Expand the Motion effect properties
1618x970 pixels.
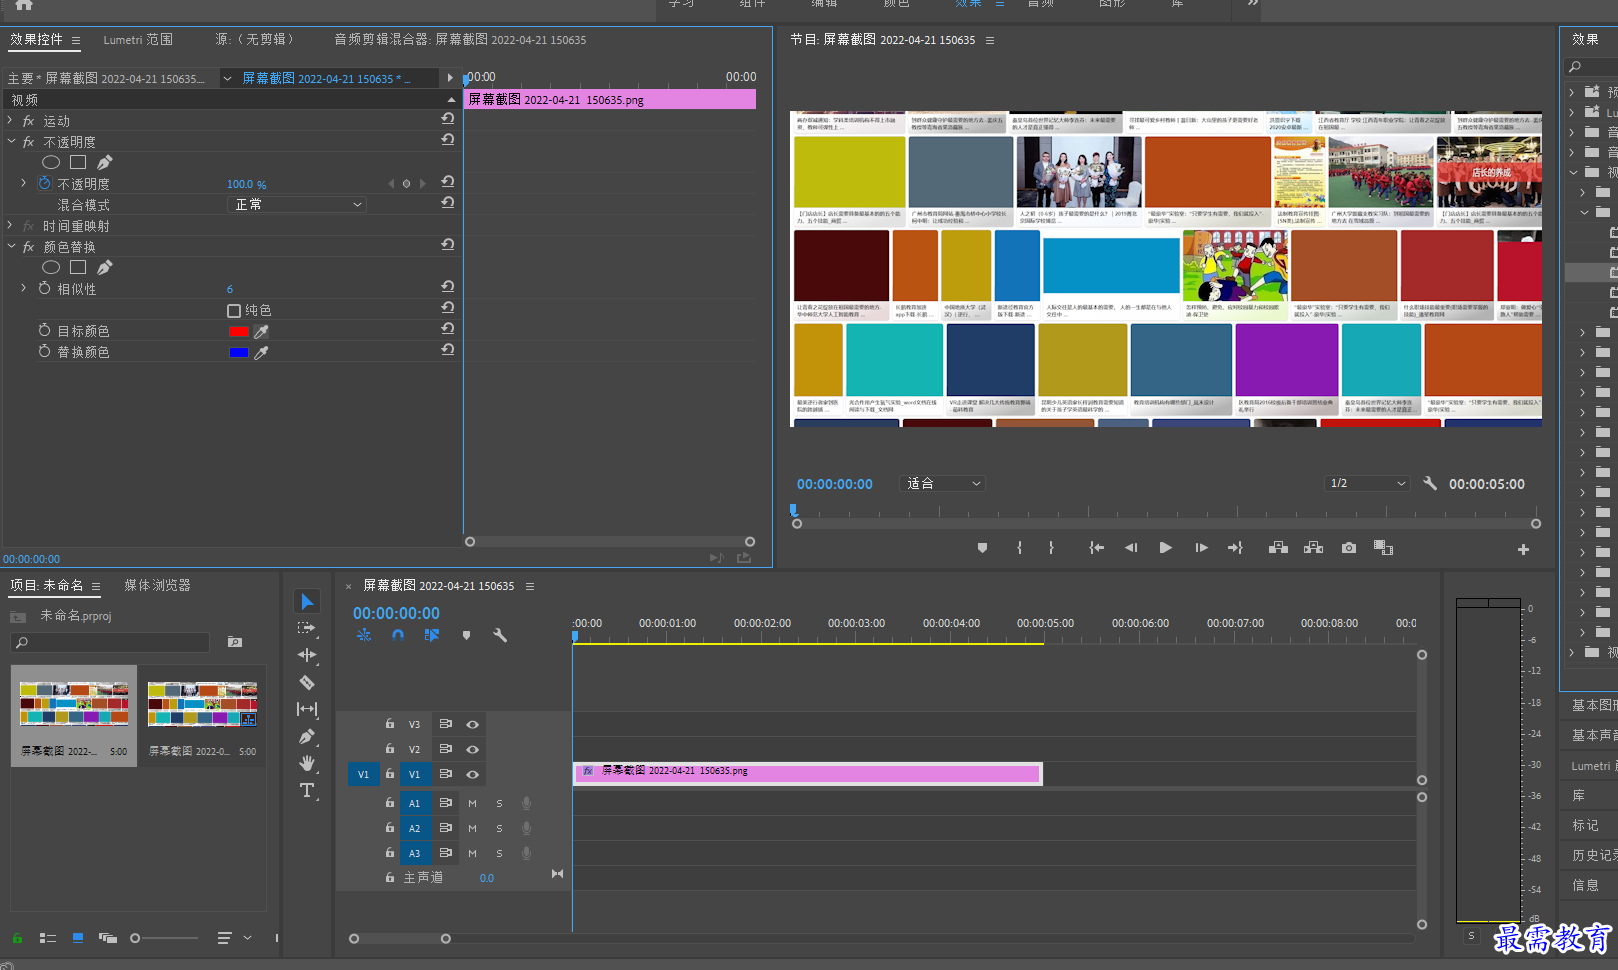(10, 120)
